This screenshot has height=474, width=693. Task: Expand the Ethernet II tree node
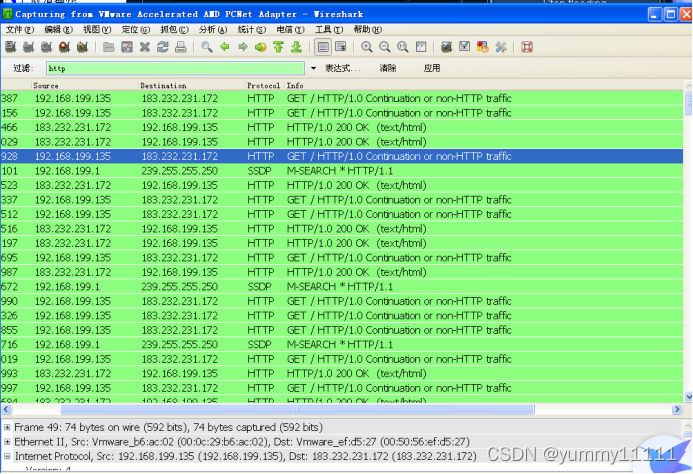pos(8,441)
